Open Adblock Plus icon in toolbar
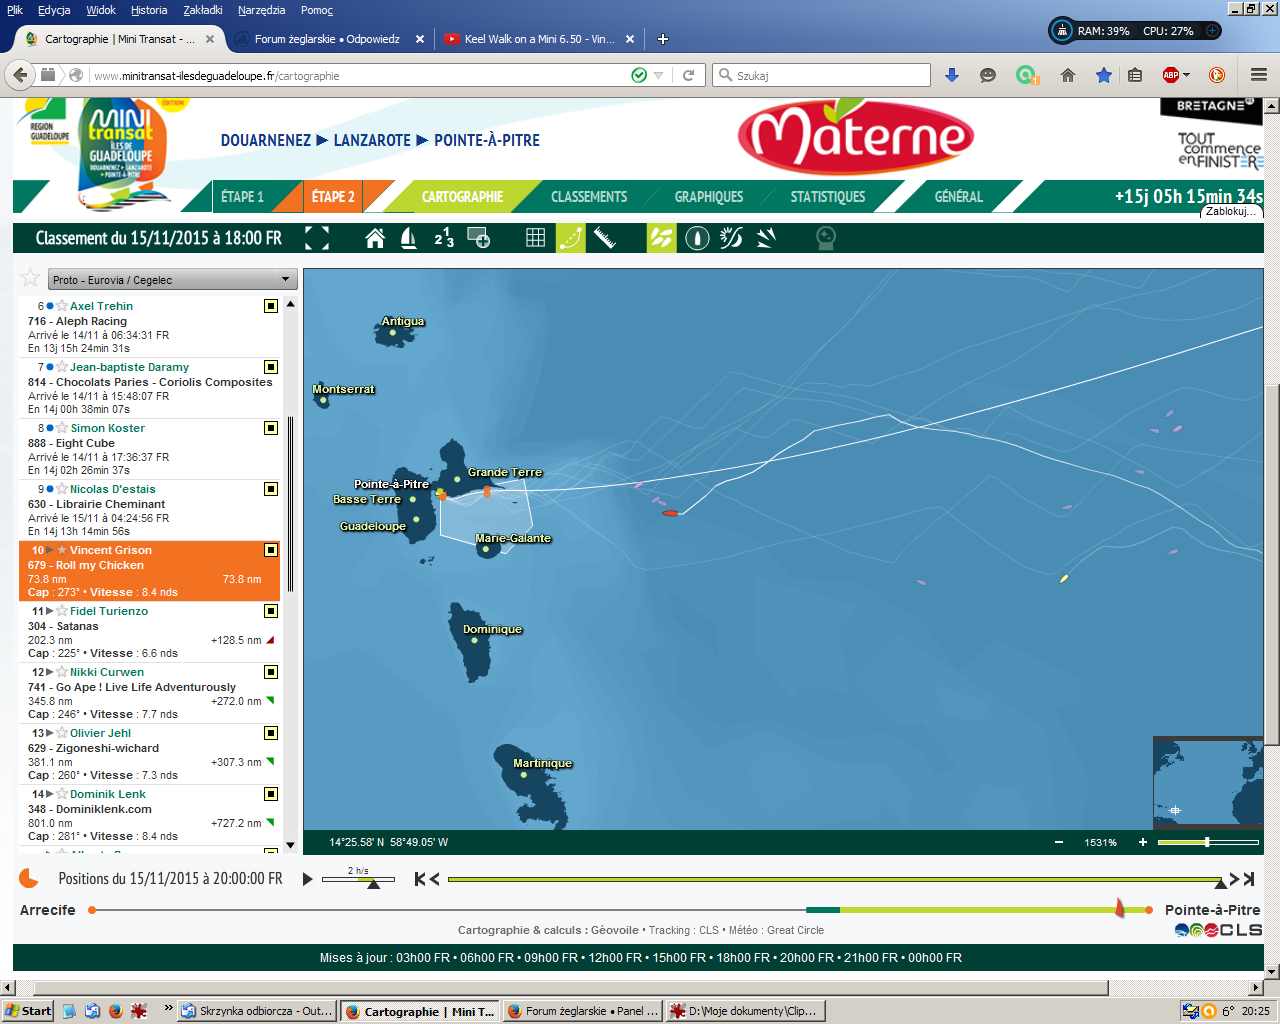1280x1024 pixels. pos(1170,75)
